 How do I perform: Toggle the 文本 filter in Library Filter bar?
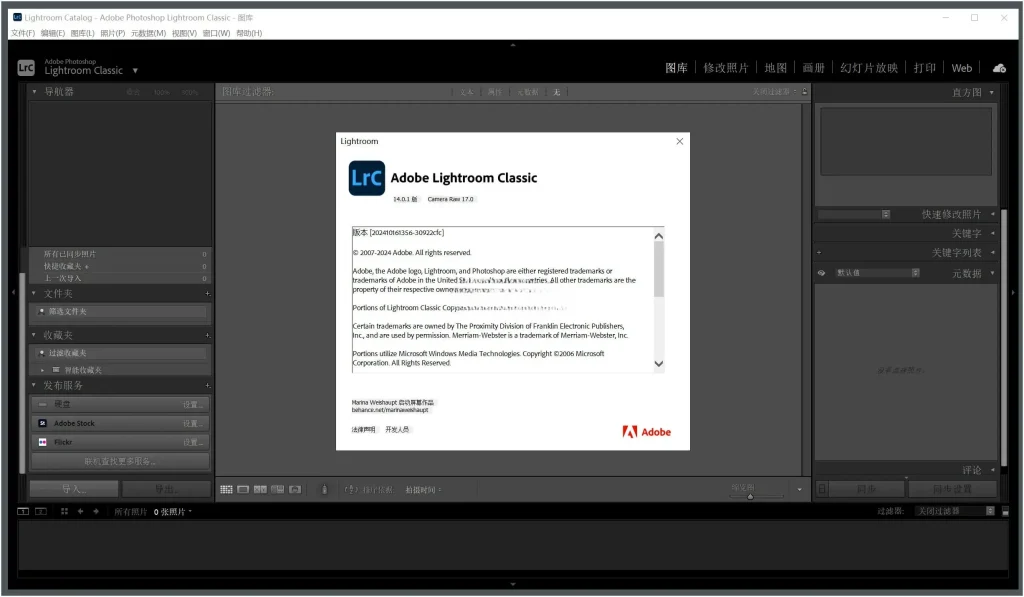pos(467,92)
